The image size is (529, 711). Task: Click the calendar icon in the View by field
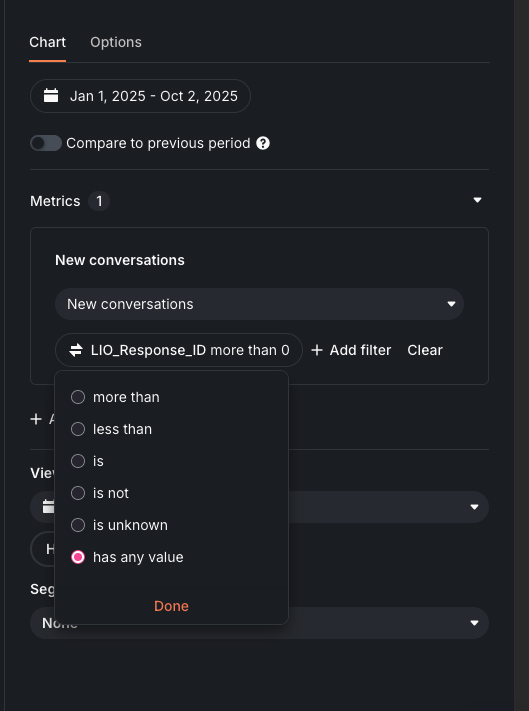[x=48, y=506]
